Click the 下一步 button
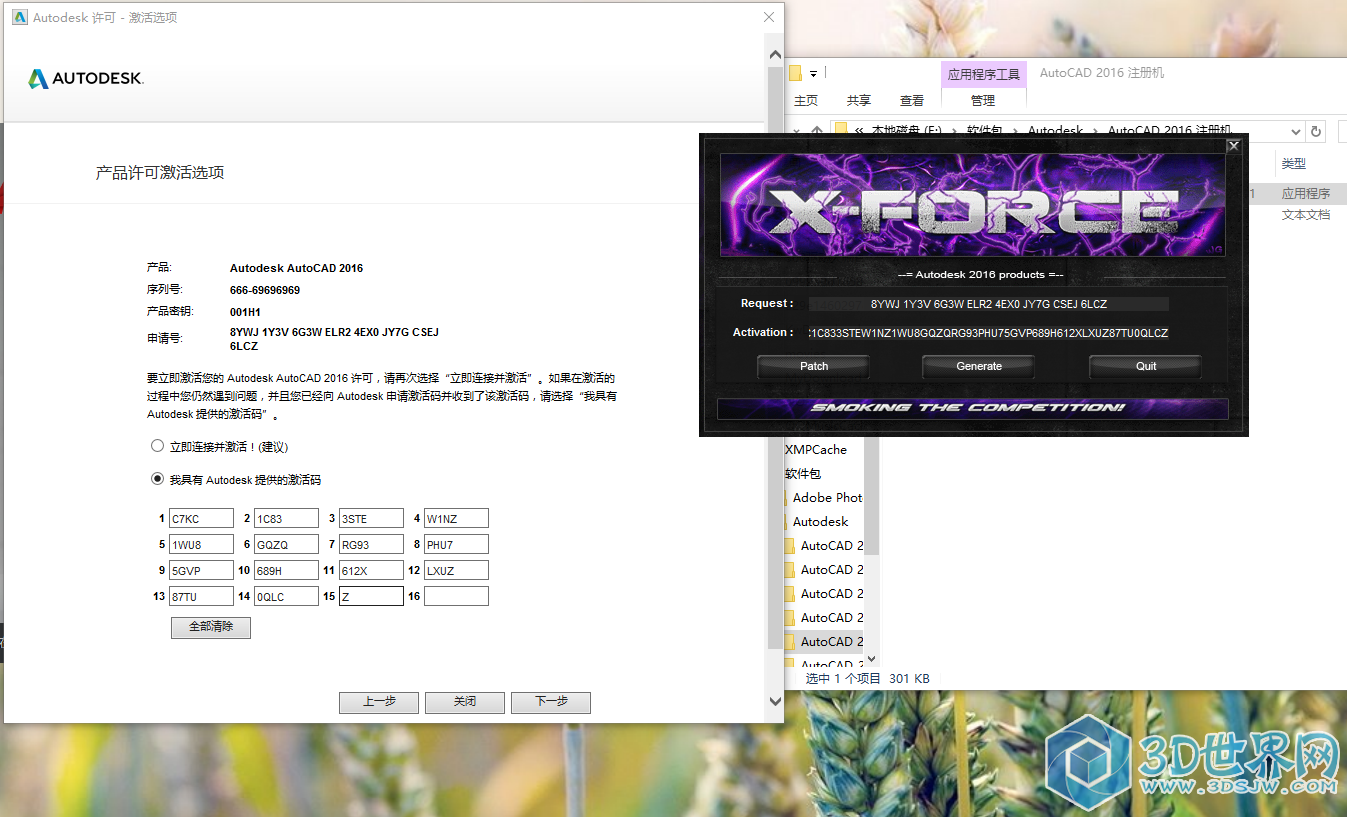The height and width of the screenshot is (817, 1347). point(551,702)
